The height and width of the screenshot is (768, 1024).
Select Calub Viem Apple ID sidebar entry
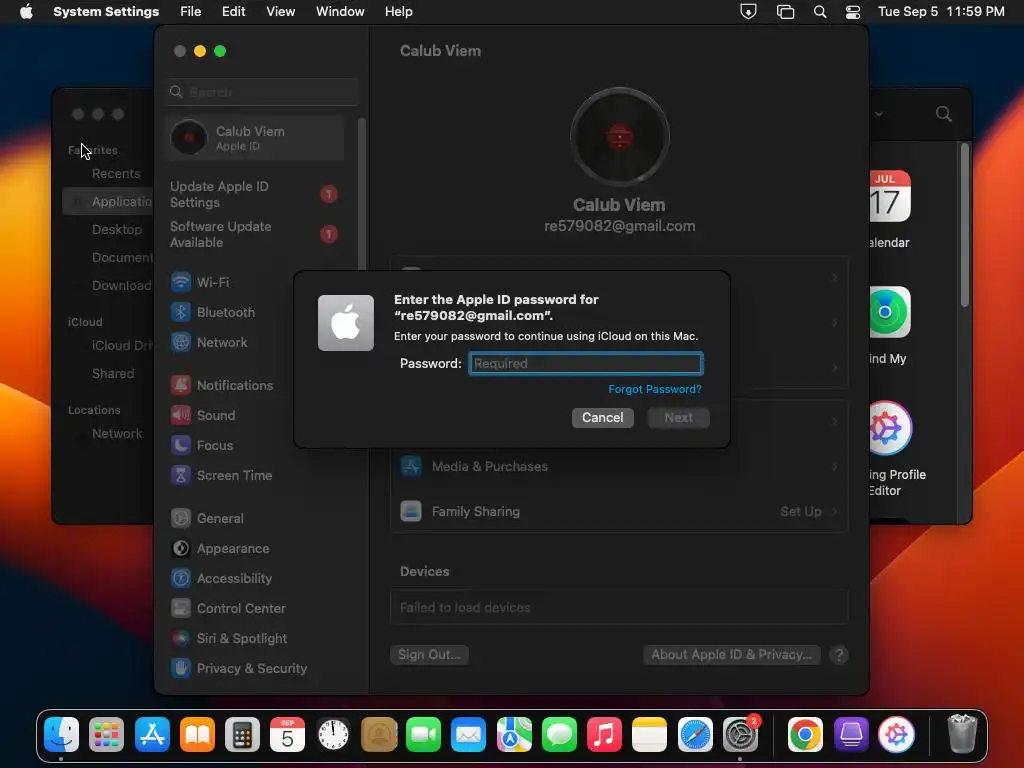click(255, 138)
